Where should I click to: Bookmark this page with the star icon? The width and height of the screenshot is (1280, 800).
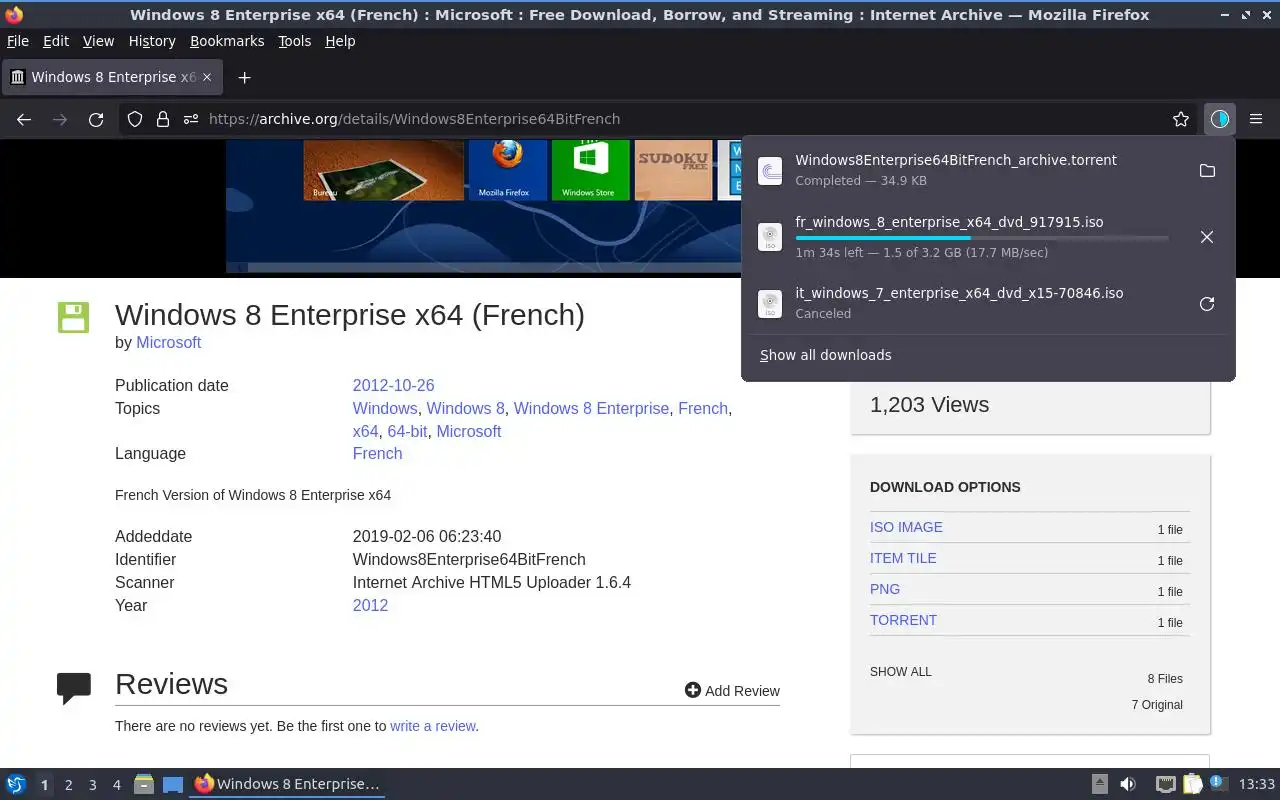point(1181,119)
